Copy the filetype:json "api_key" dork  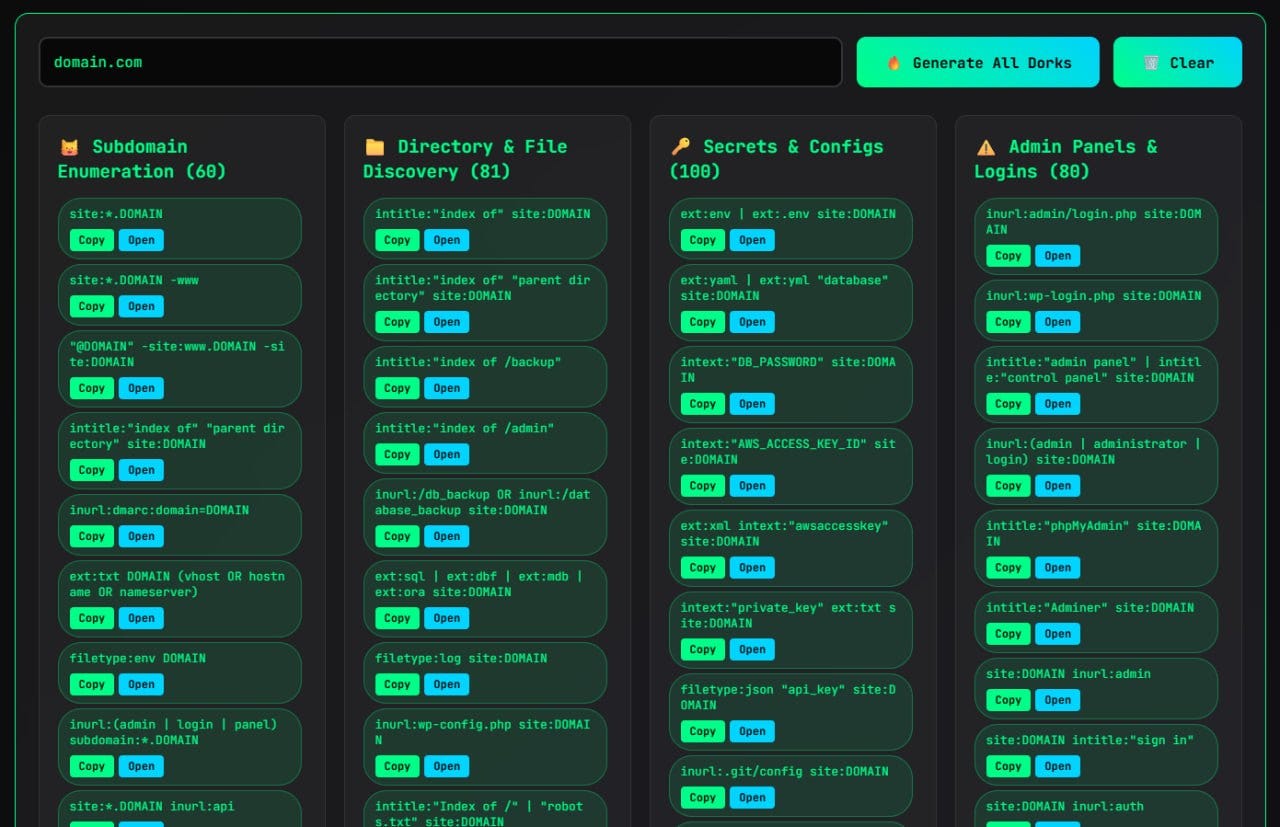point(703,732)
